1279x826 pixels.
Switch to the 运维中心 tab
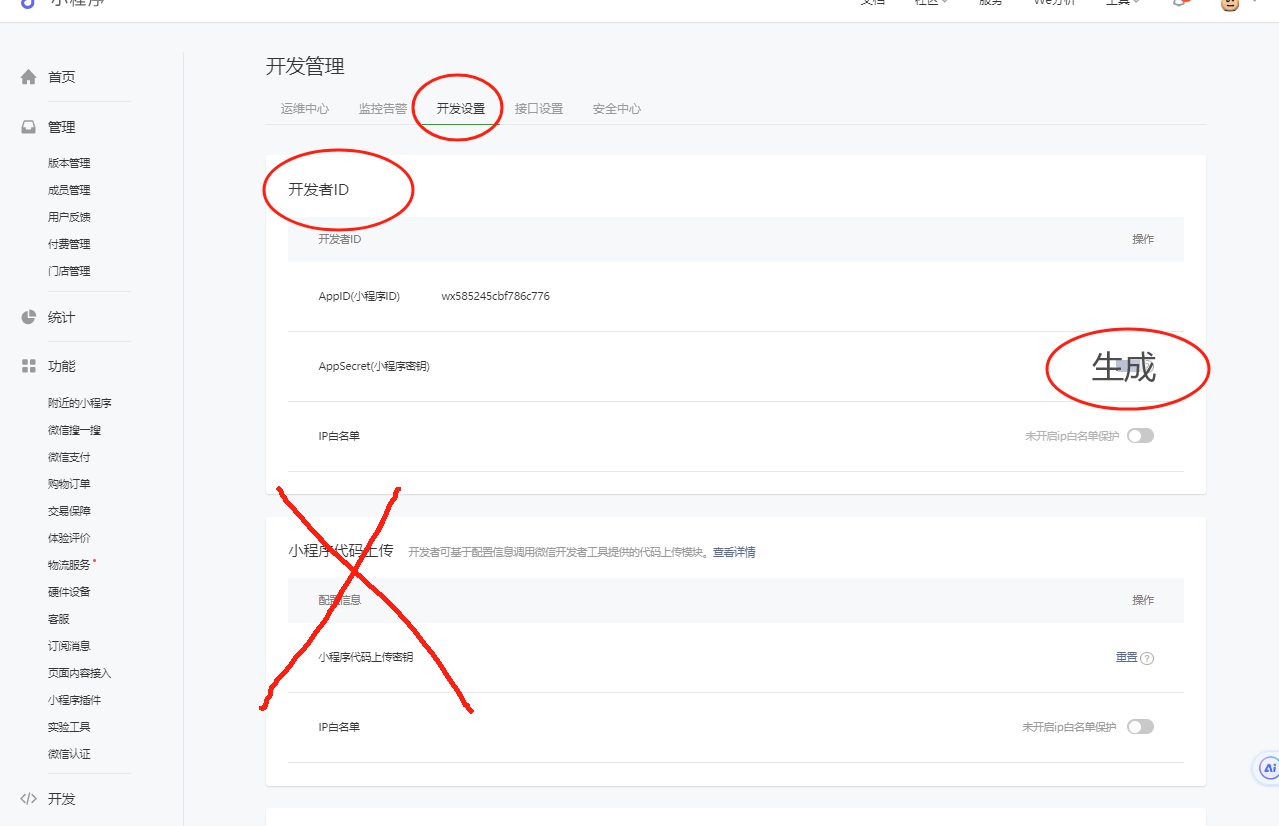click(305, 109)
